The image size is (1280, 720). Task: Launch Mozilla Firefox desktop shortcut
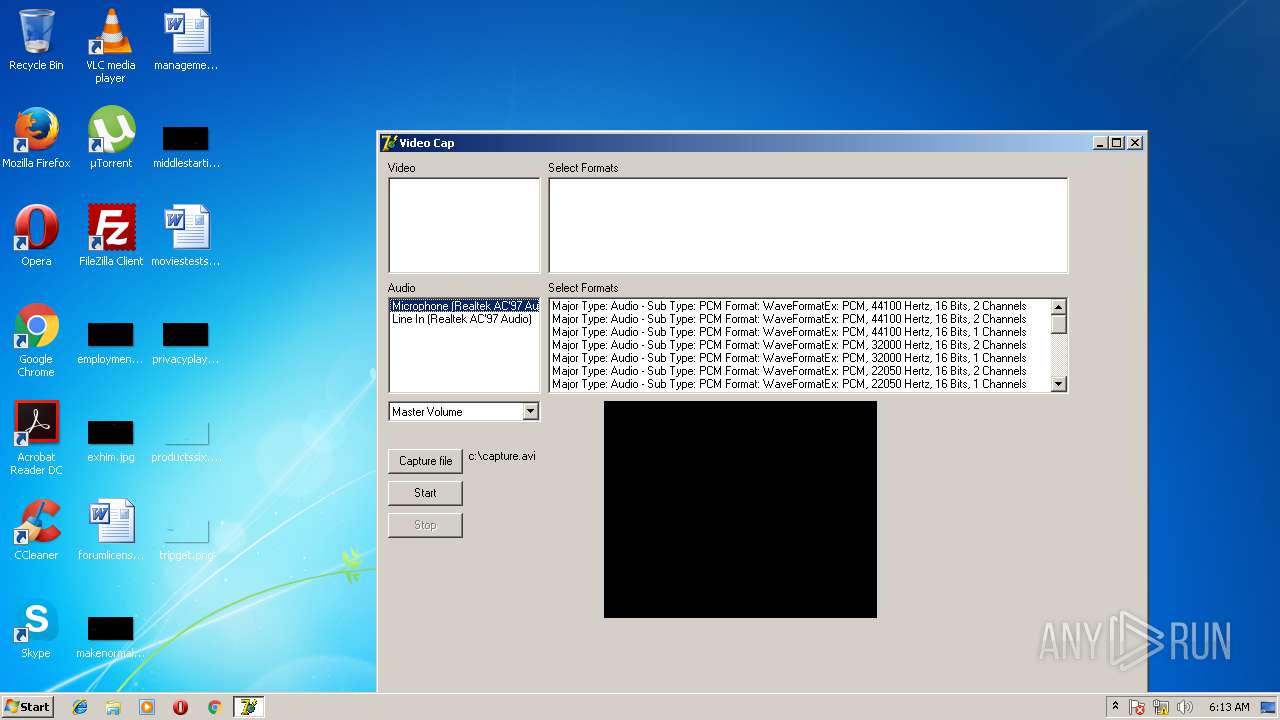[36, 138]
